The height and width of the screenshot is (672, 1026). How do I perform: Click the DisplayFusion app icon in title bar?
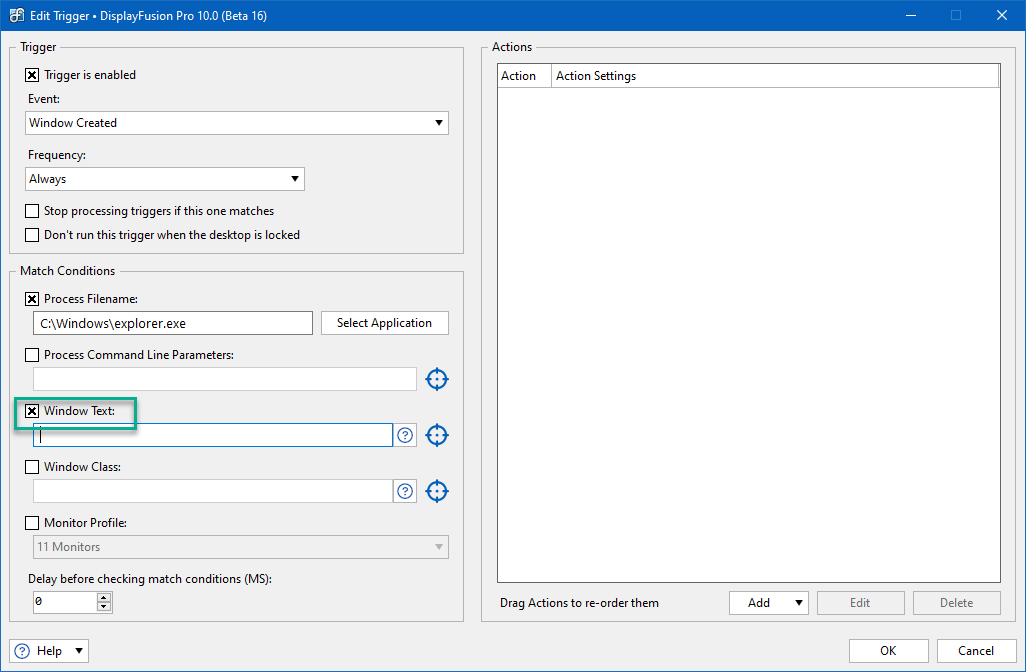tap(16, 15)
